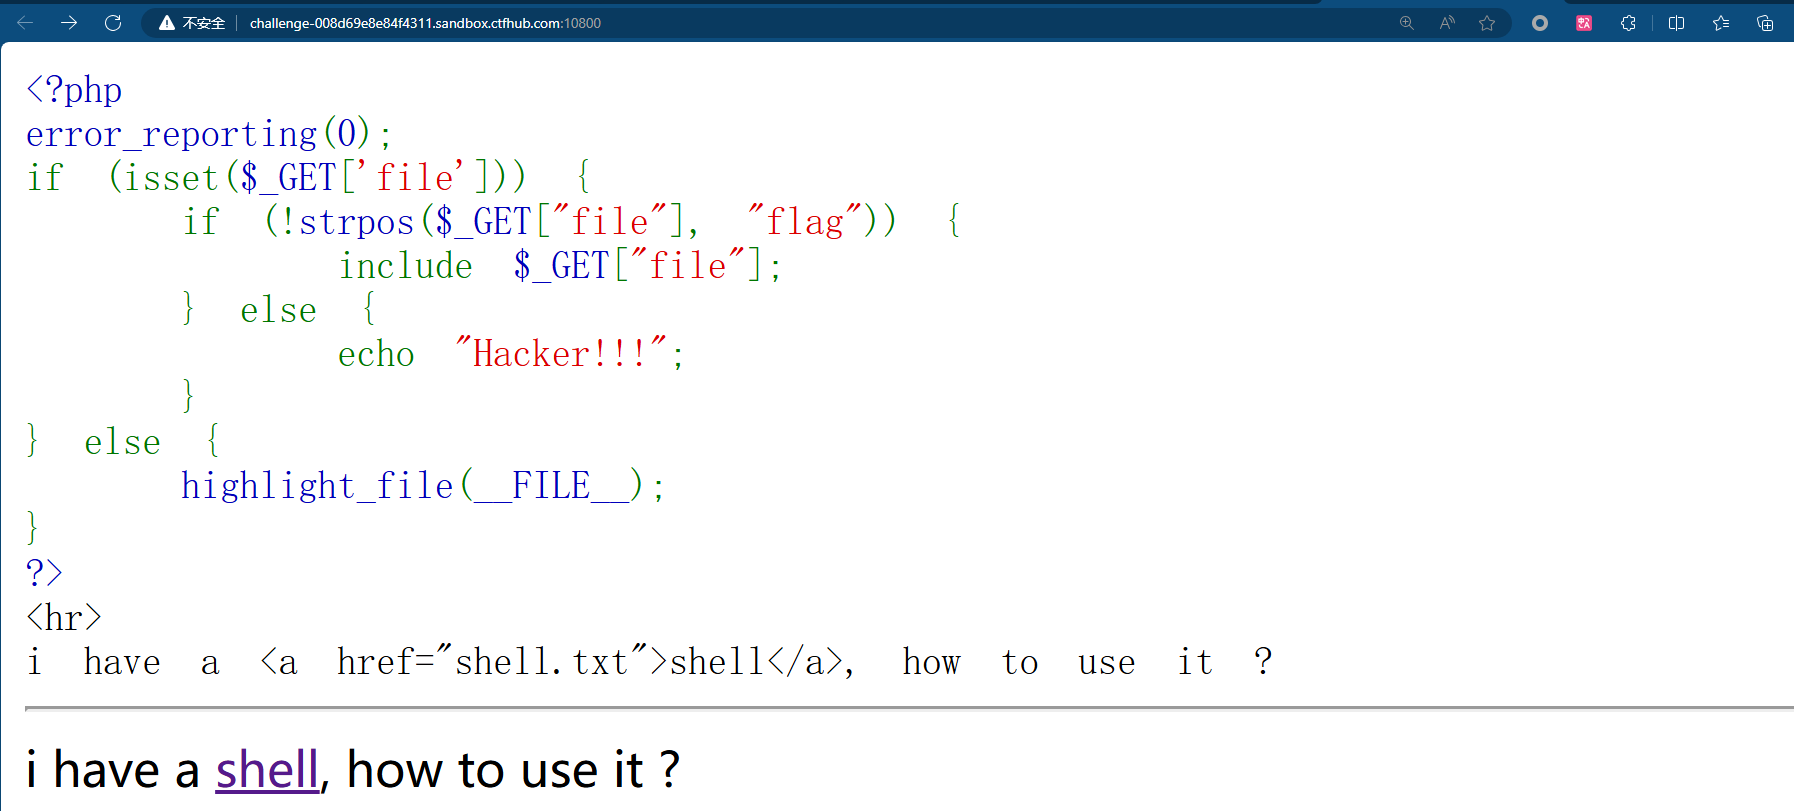Open the zoom magnifier in address bar
Screen dimensions: 1794x811
[x=1406, y=23]
